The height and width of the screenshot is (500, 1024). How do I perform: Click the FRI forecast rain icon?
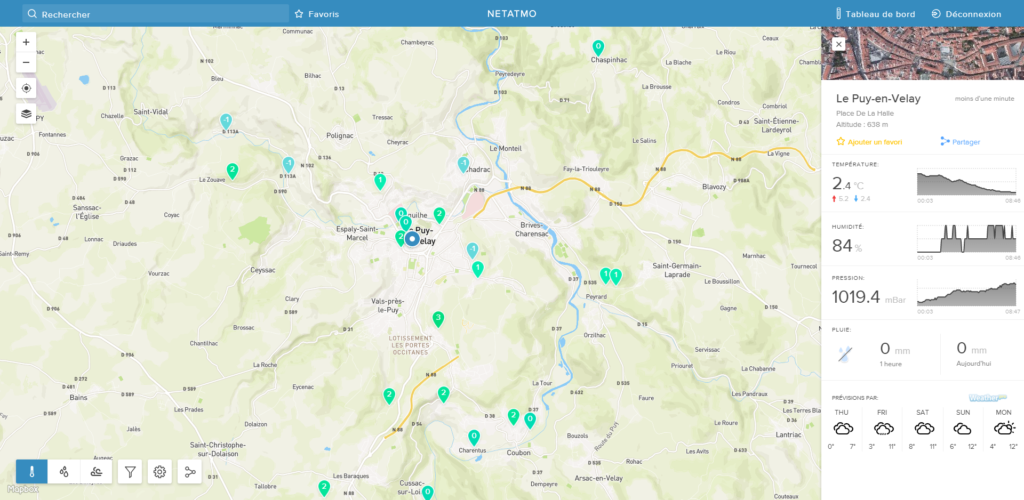pos(884,429)
